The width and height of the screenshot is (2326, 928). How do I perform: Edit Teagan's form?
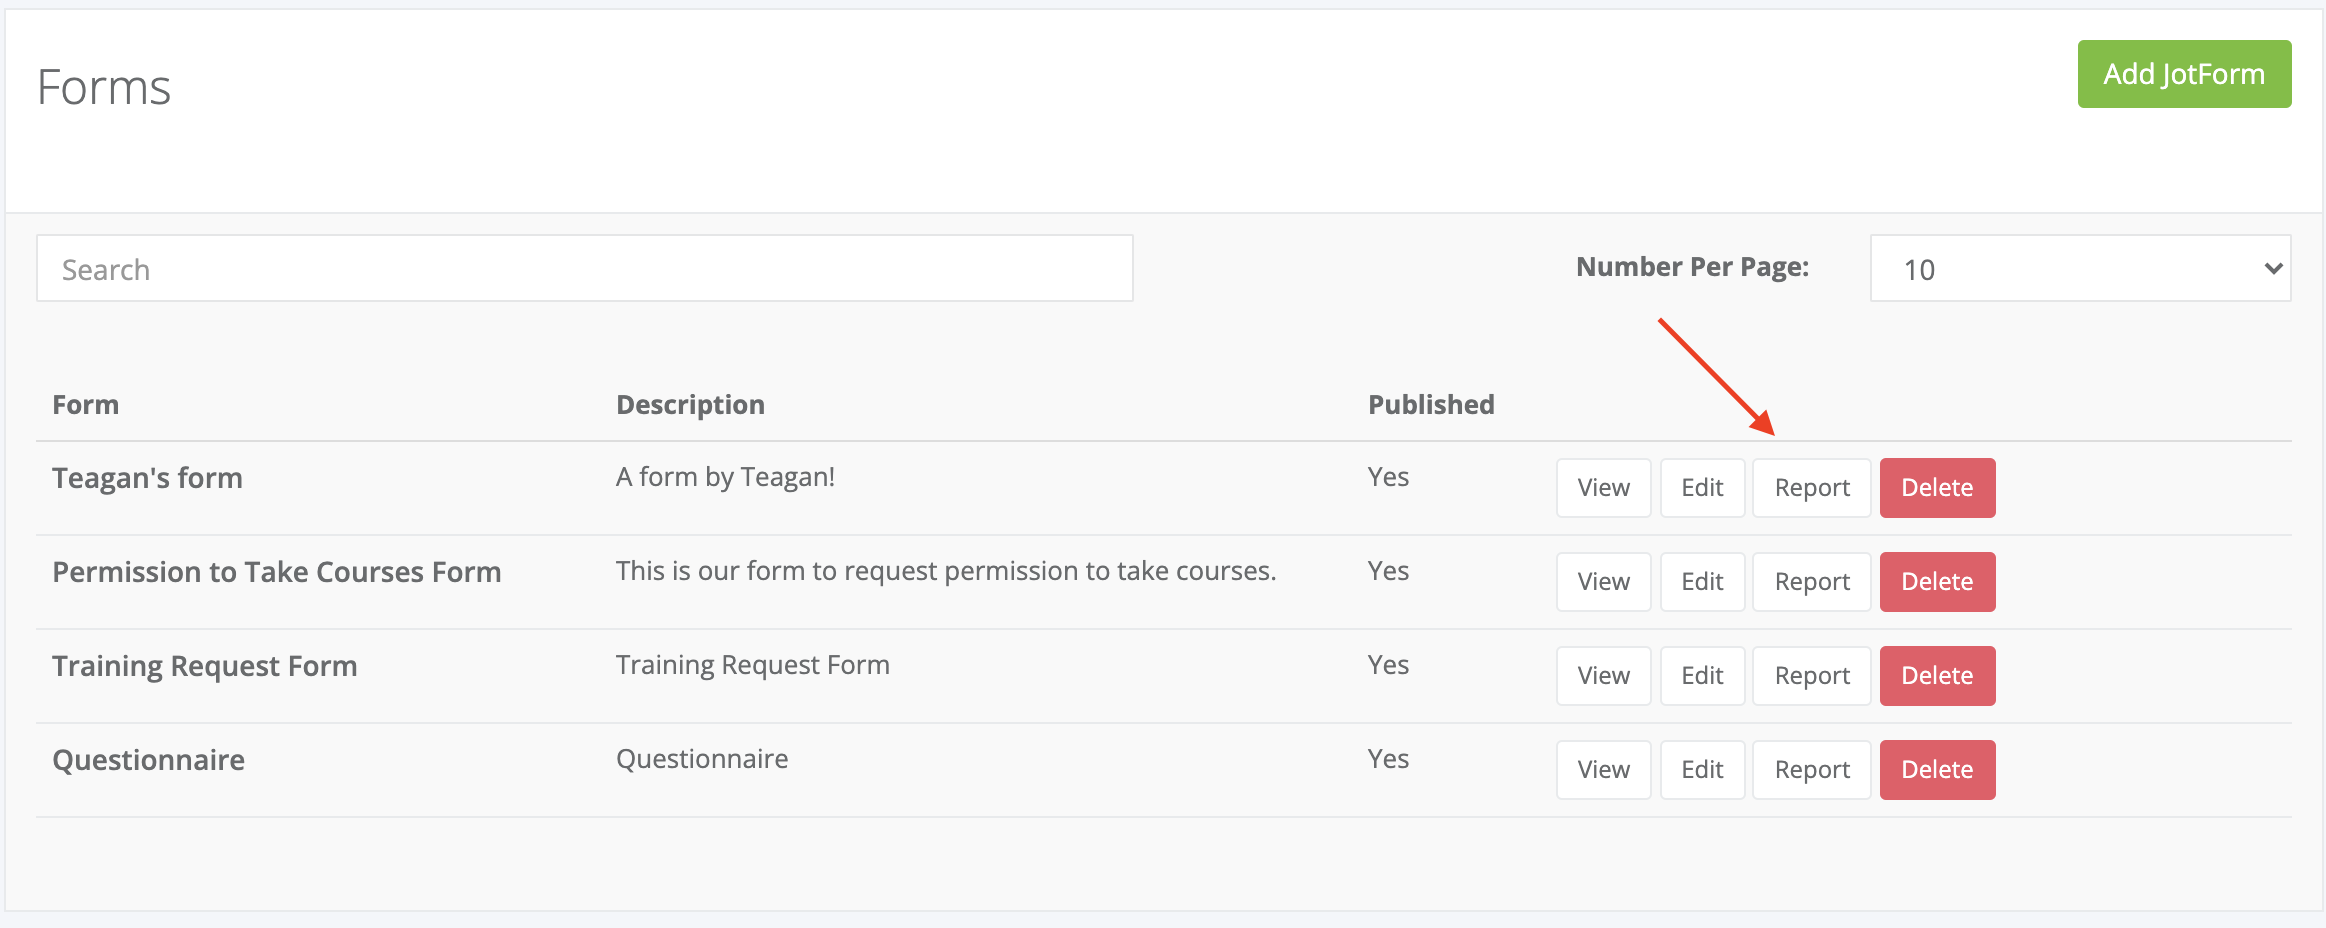[1702, 488]
